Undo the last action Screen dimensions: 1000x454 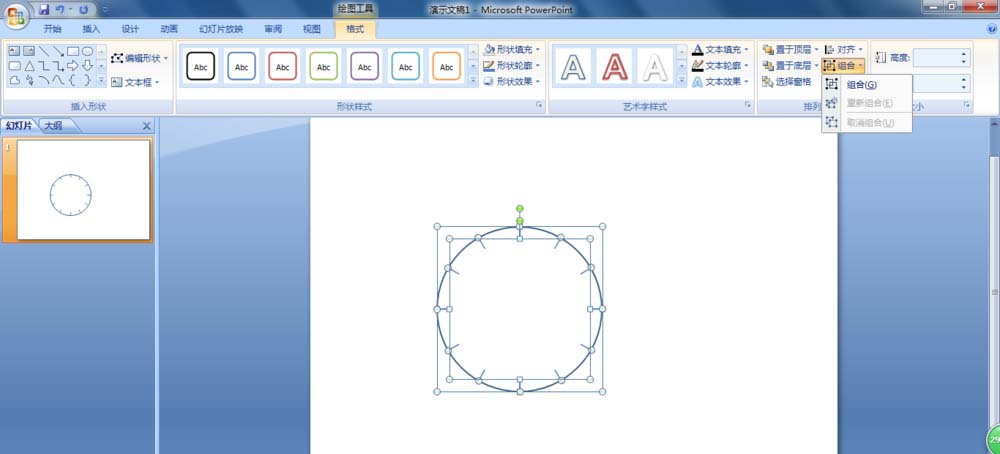point(59,10)
